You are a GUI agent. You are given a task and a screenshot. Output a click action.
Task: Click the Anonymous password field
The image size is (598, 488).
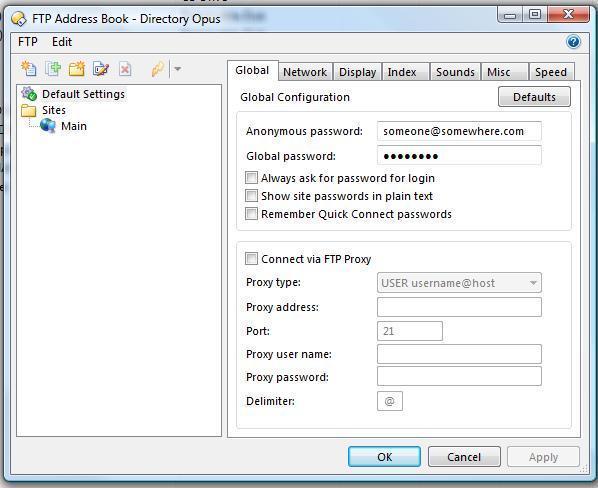click(x=459, y=131)
